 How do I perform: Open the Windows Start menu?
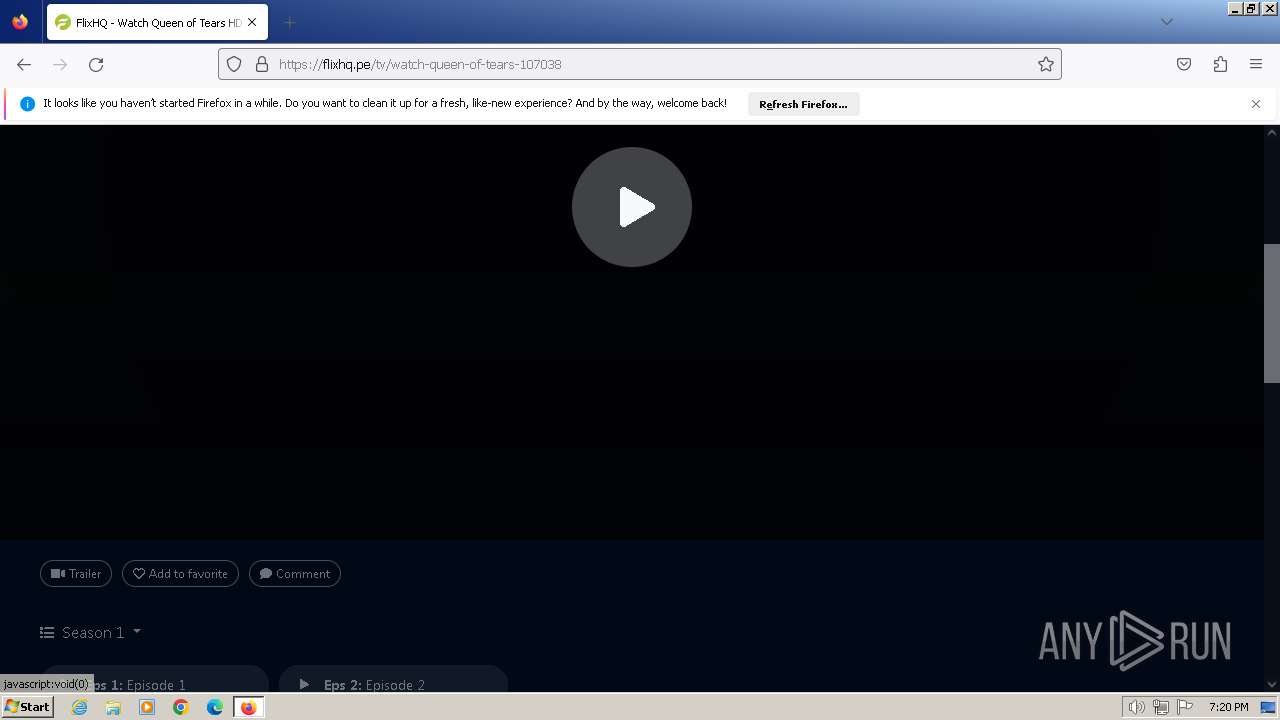(27, 707)
